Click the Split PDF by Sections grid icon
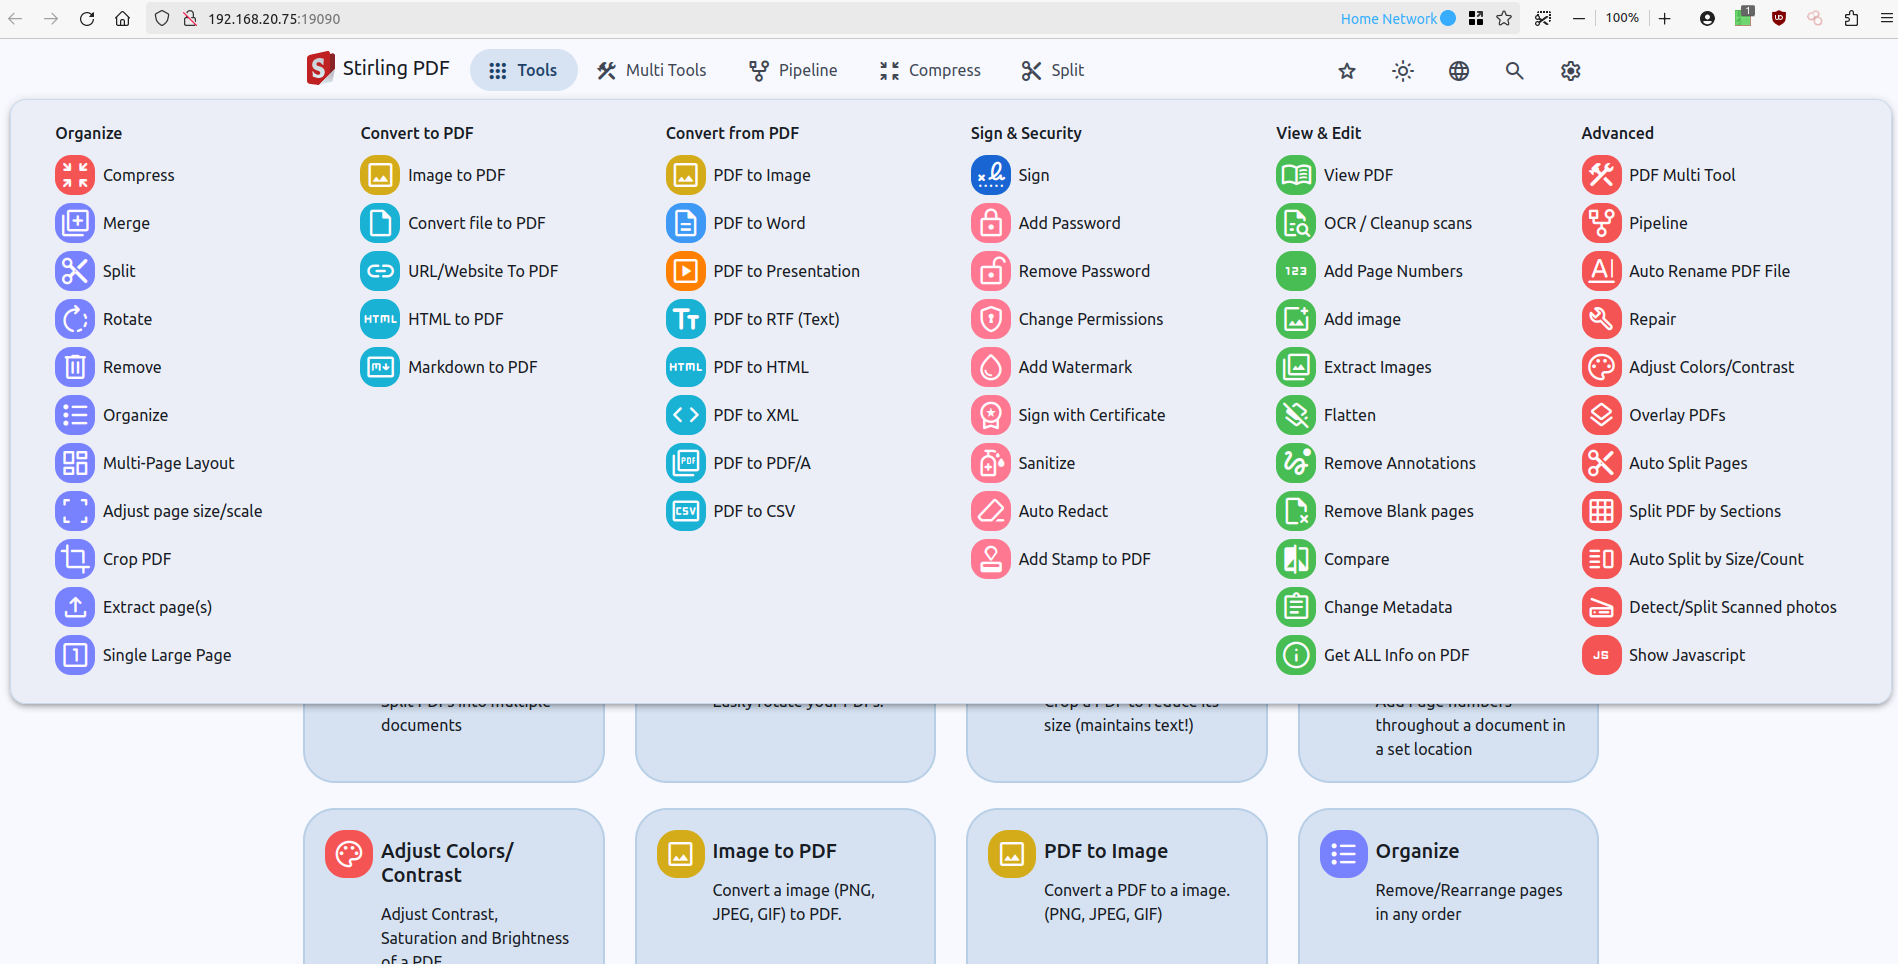Screen dimensions: 1898x964 (x=1602, y=511)
